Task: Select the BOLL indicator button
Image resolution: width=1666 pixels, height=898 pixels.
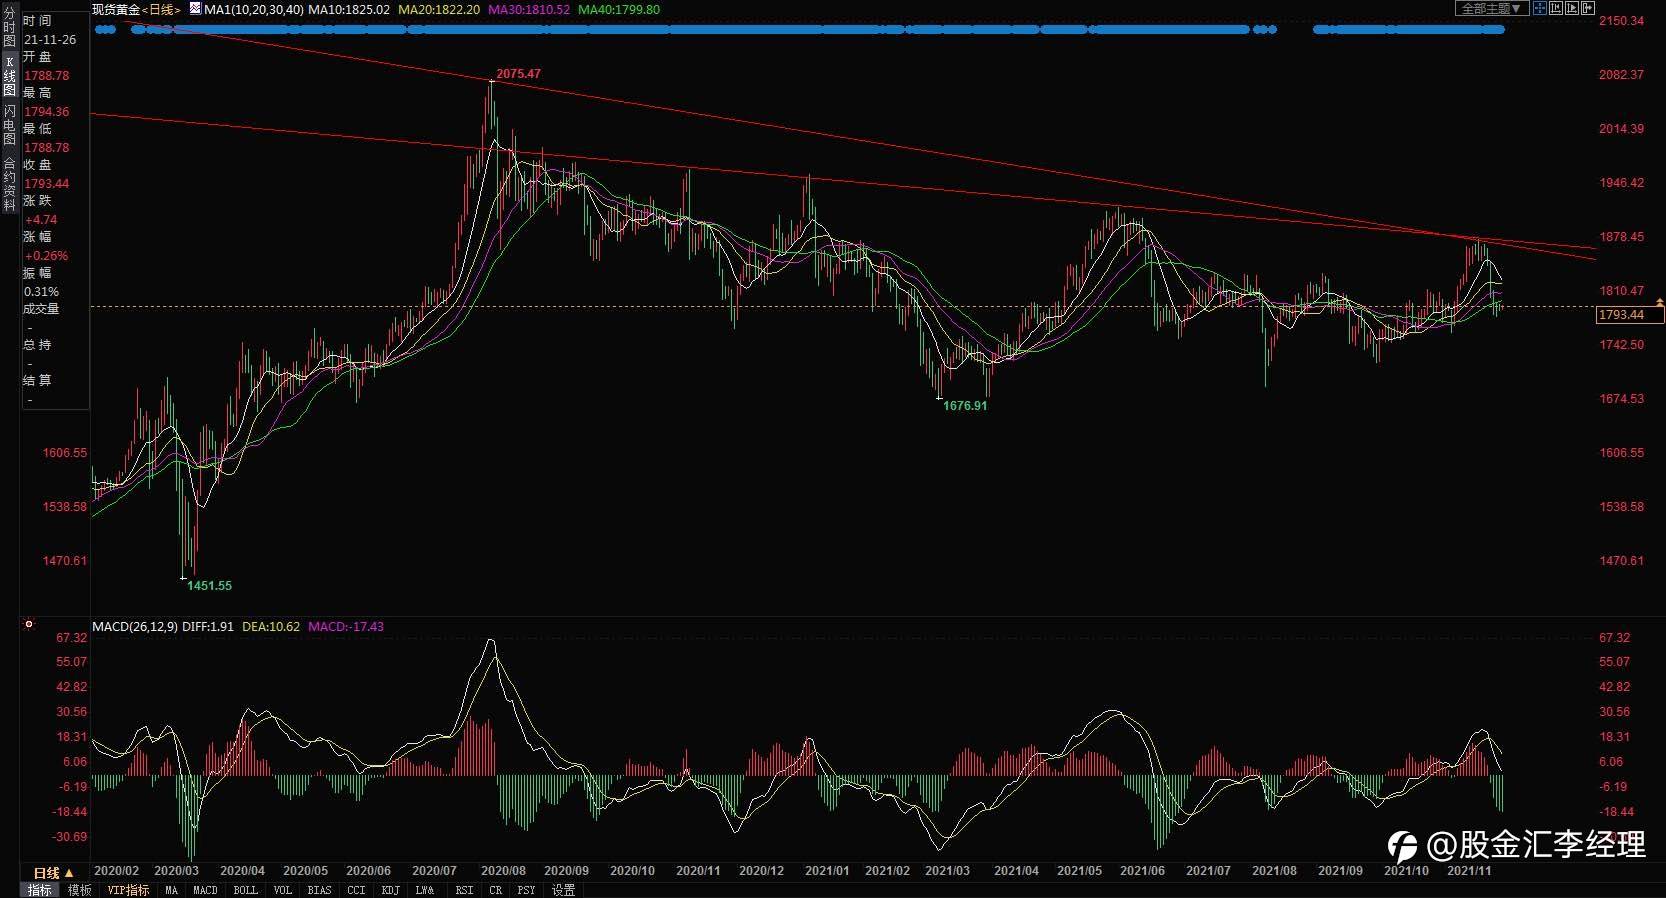Action: tap(246, 890)
